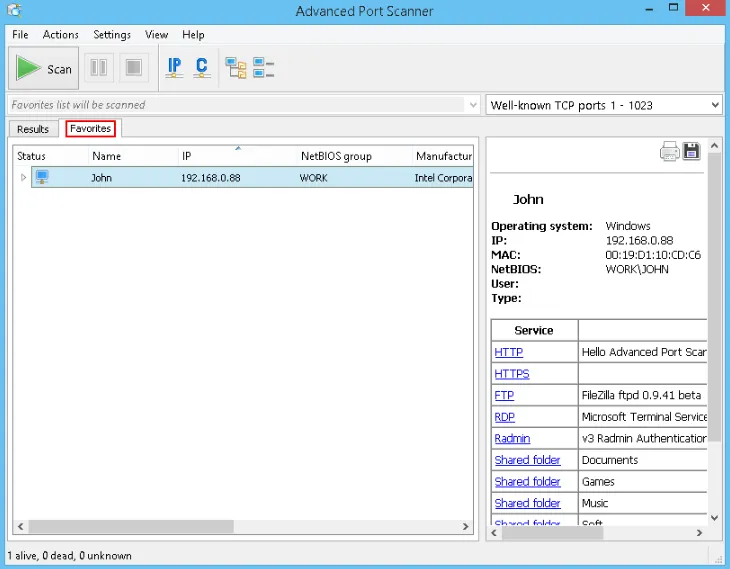Viewport: 730px width, 569px height.
Task: Click the host list scroll left arrow
Action: pos(20,527)
